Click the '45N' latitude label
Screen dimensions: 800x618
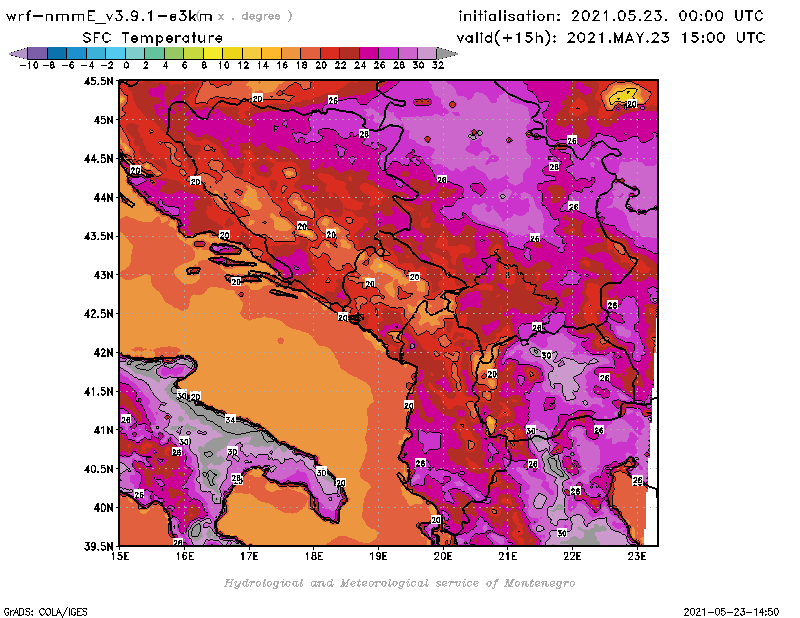click(x=103, y=120)
